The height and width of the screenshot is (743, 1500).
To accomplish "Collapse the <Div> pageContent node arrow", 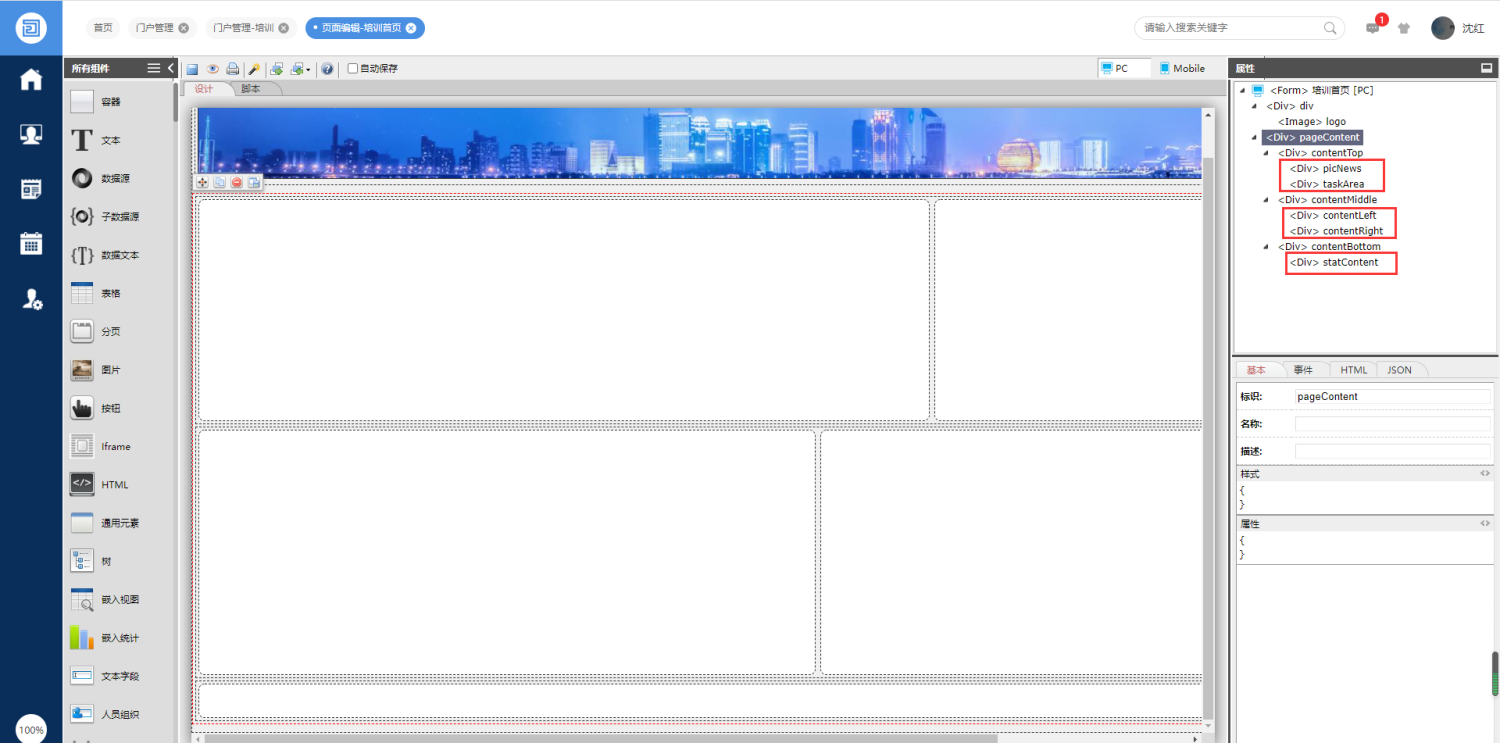I will (1255, 137).
